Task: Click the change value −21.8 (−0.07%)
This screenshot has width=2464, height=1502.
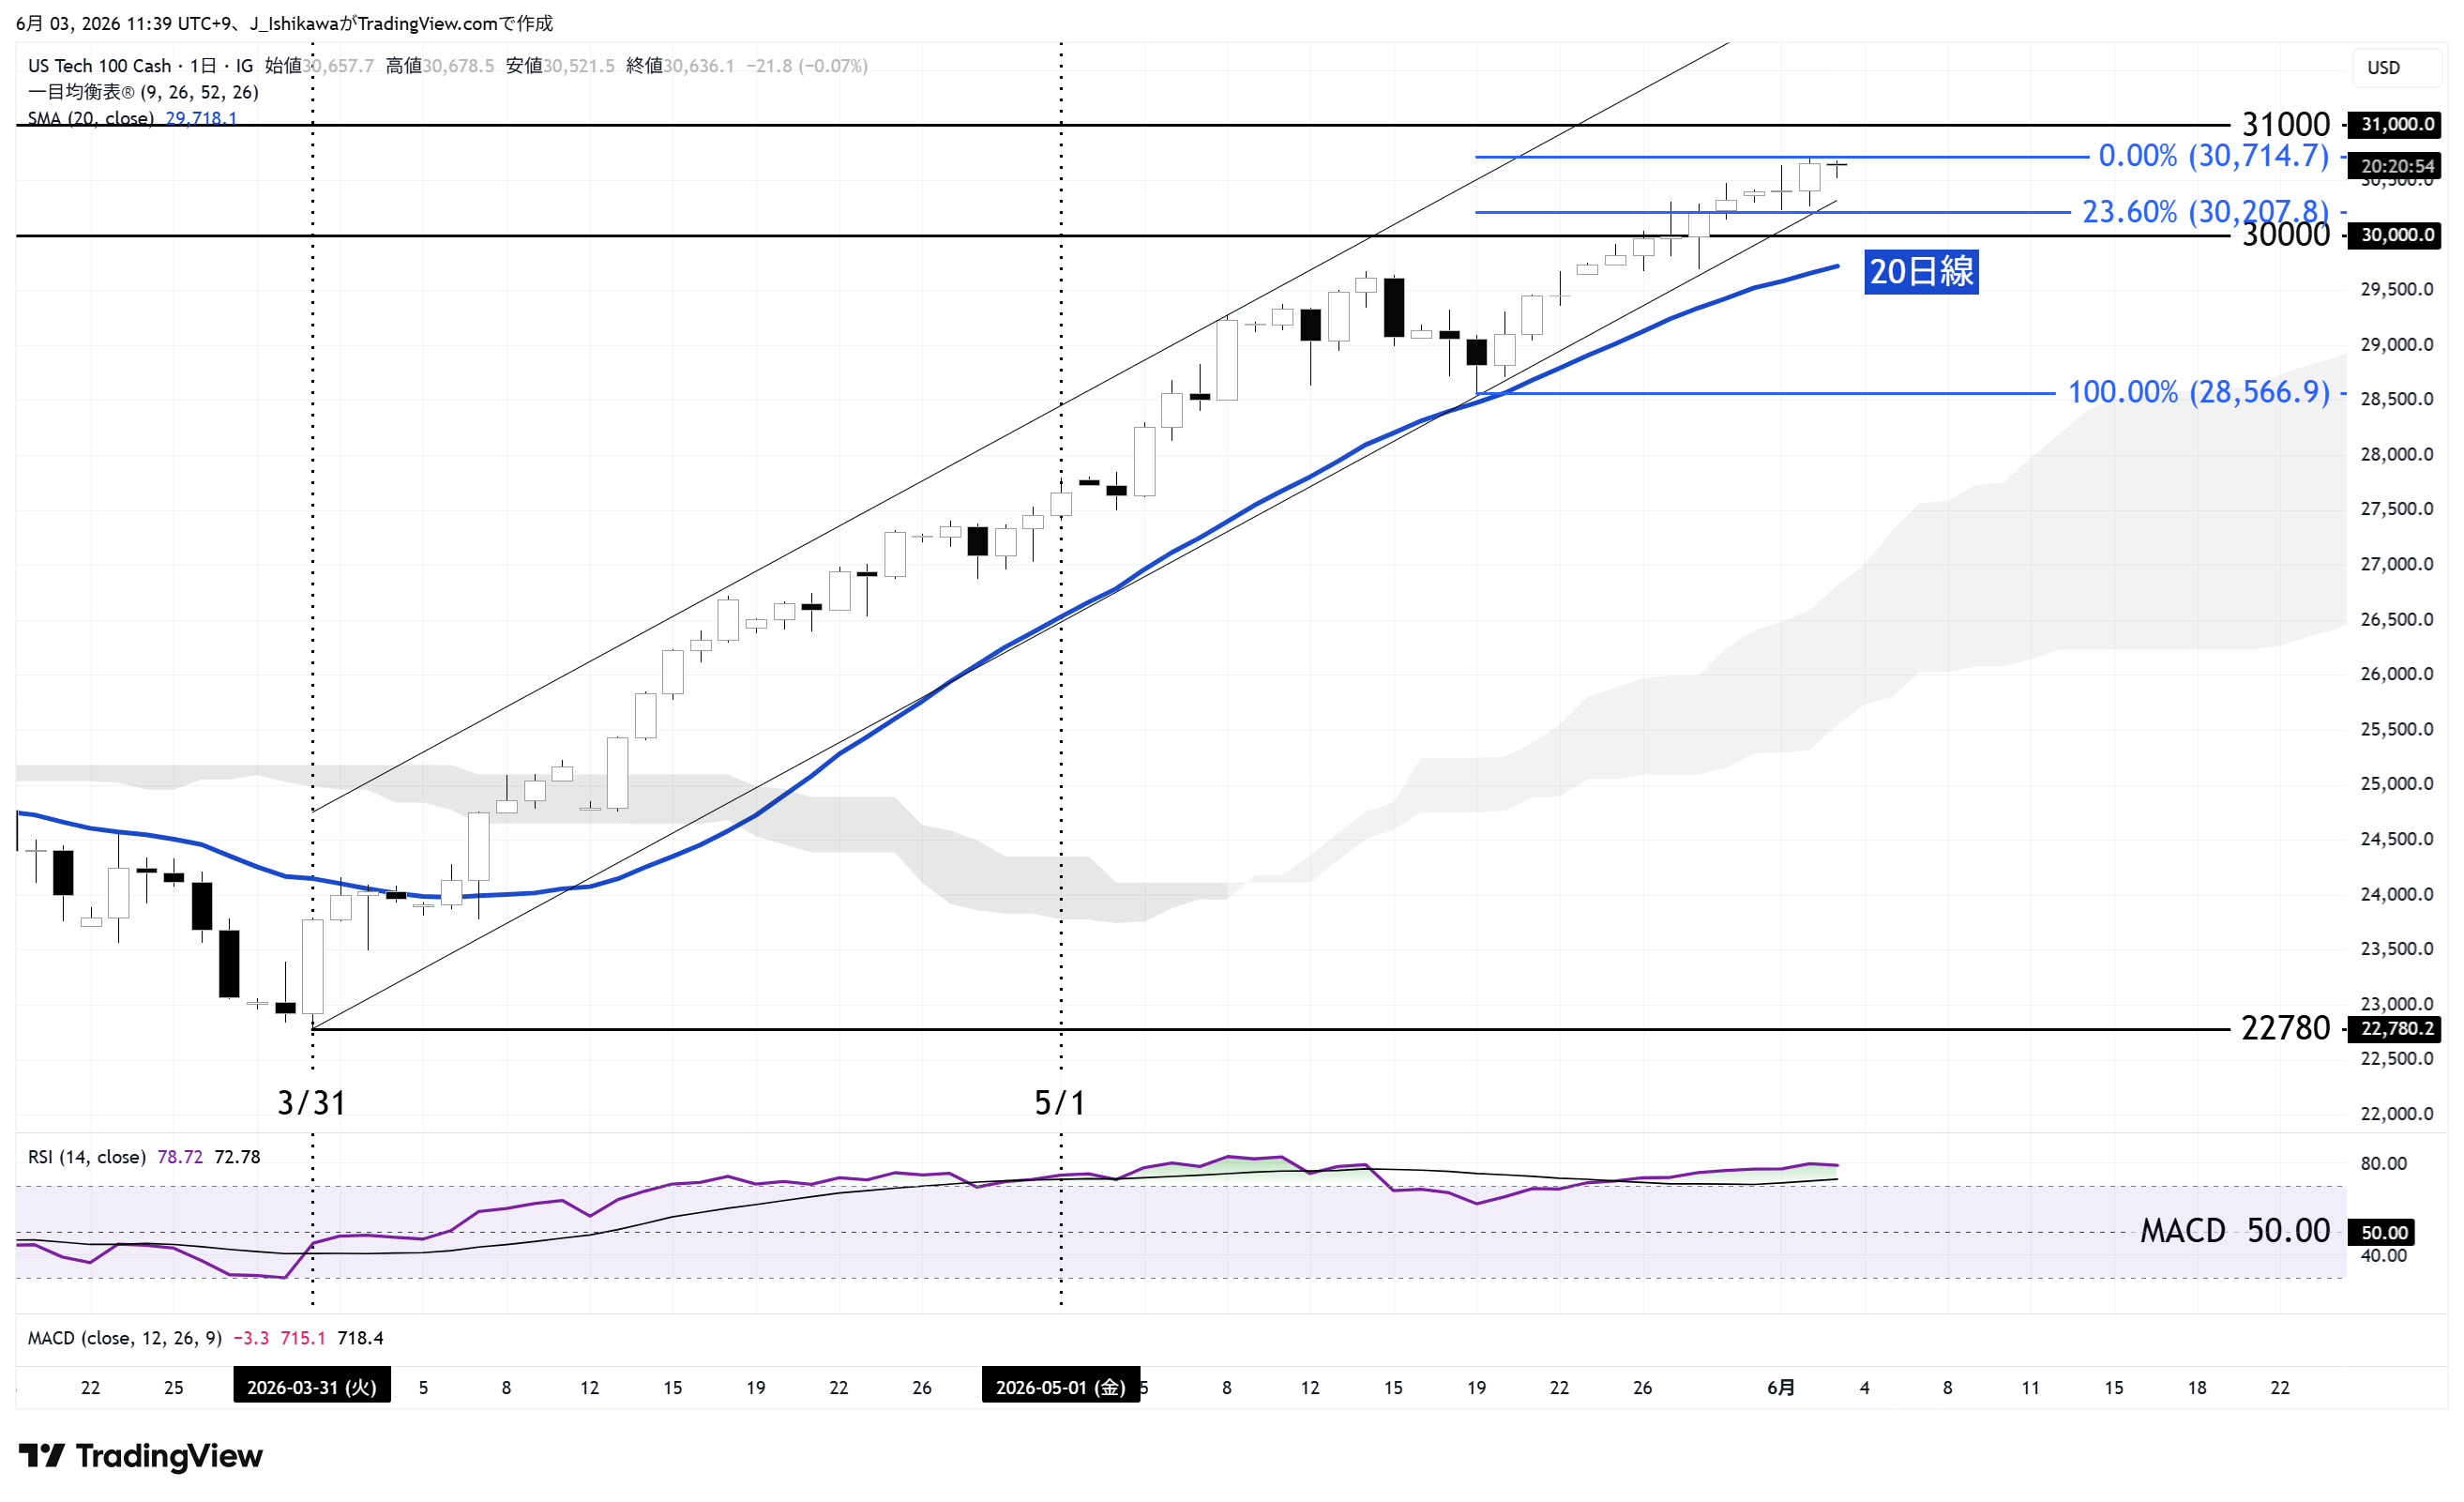Action: coord(807,65)
